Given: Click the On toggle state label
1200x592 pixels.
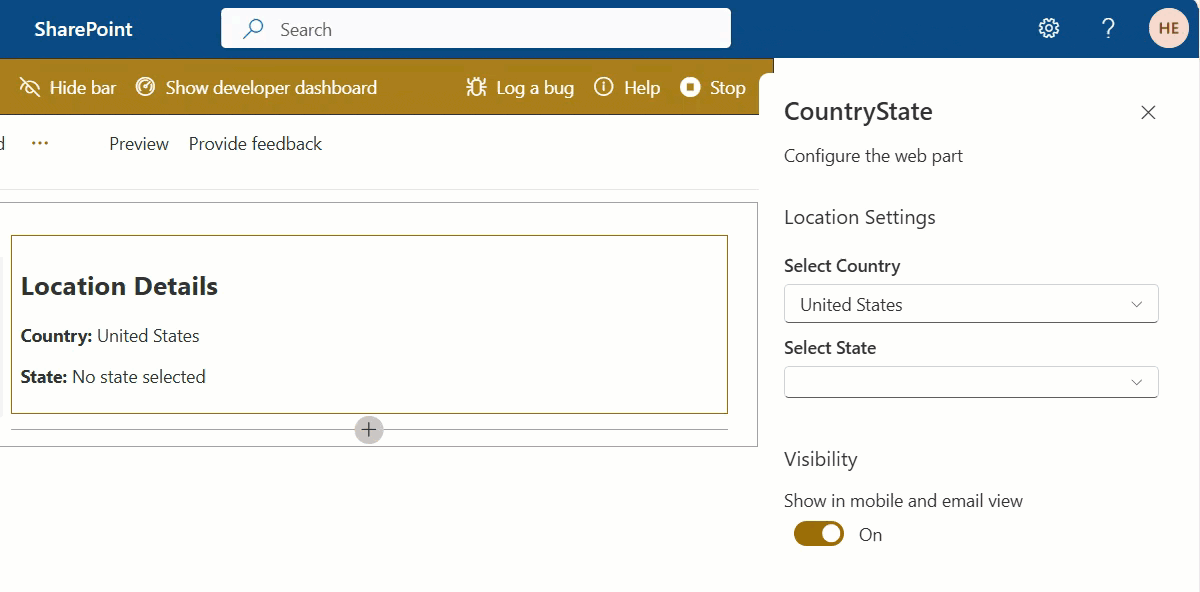Looking at the screenshot, I should 870,535.
